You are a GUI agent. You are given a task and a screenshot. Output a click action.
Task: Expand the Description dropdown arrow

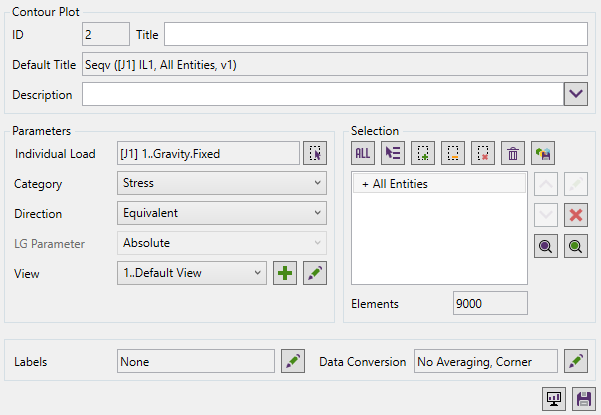coord(575,94)
